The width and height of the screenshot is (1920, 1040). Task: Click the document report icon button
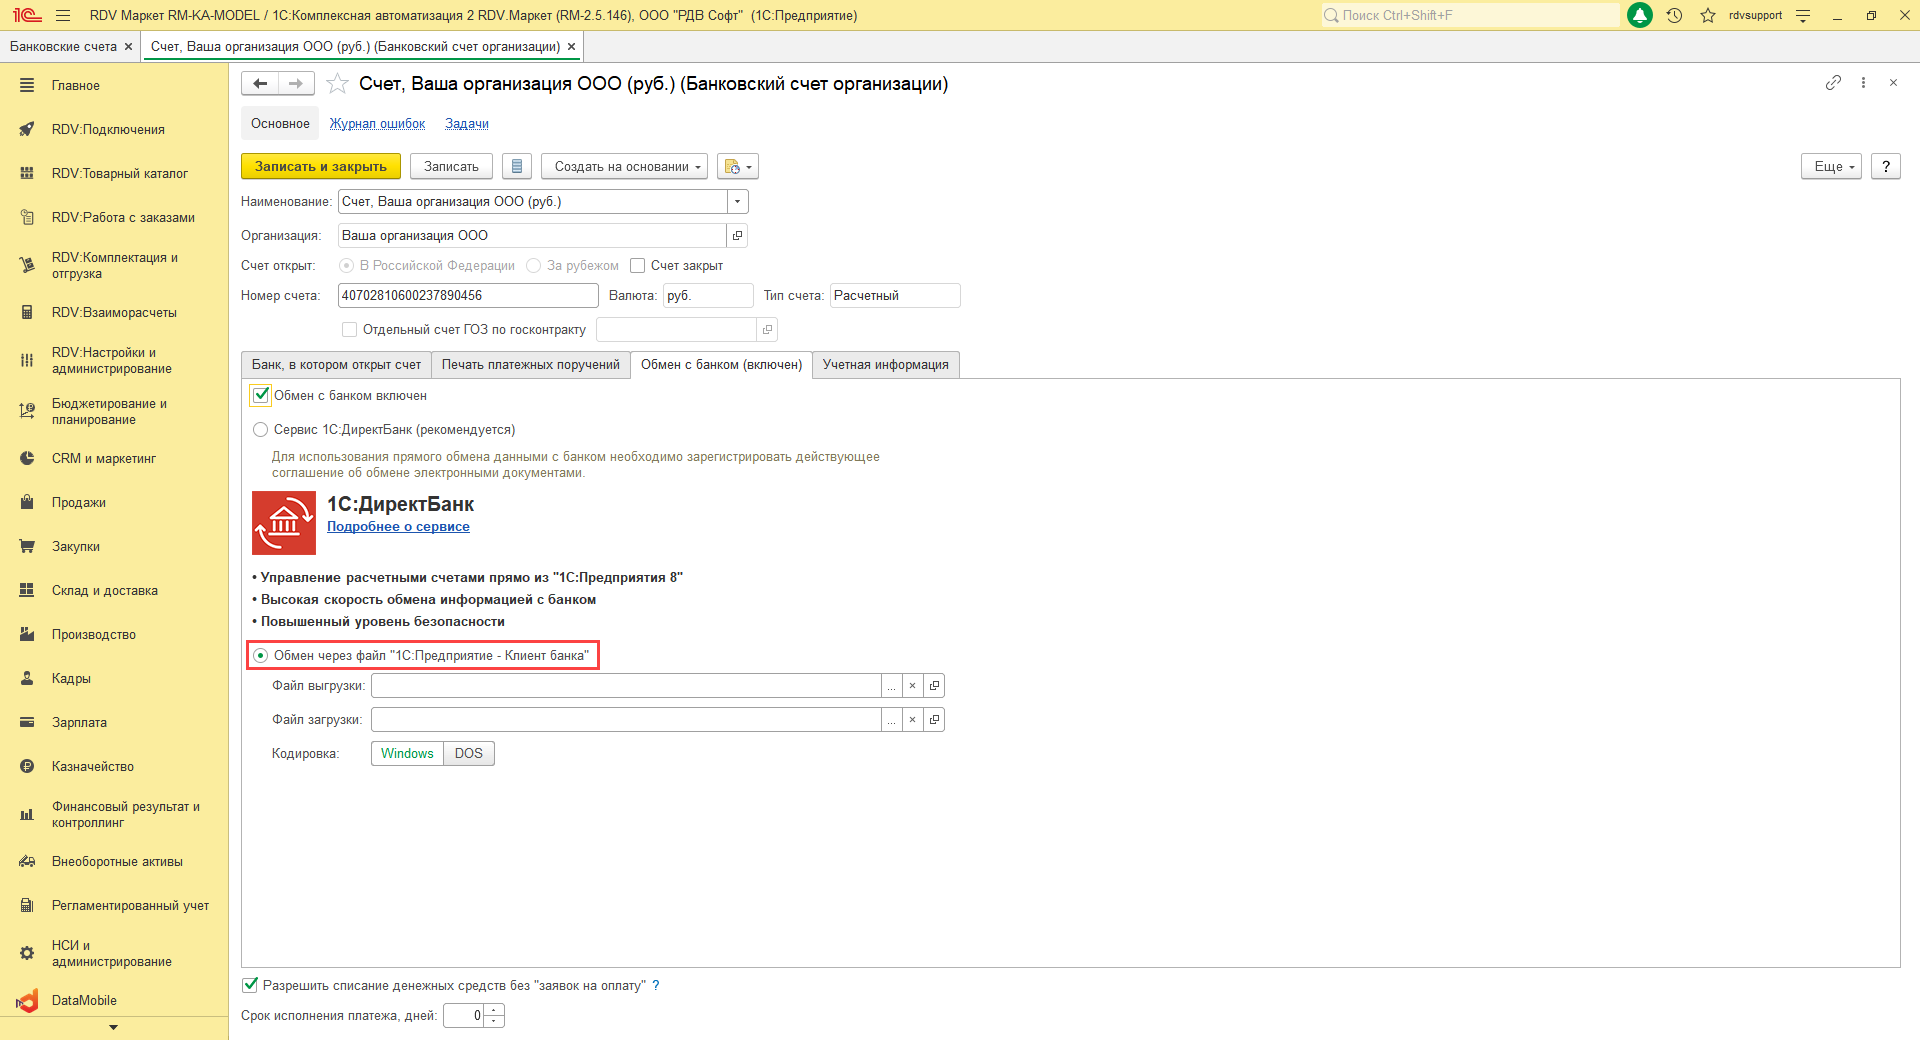pyautogui.click(x=516, y=166)
